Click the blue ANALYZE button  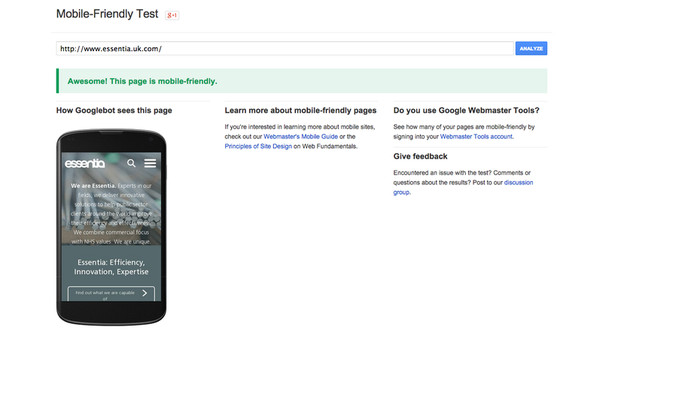[x=531, y=49]
